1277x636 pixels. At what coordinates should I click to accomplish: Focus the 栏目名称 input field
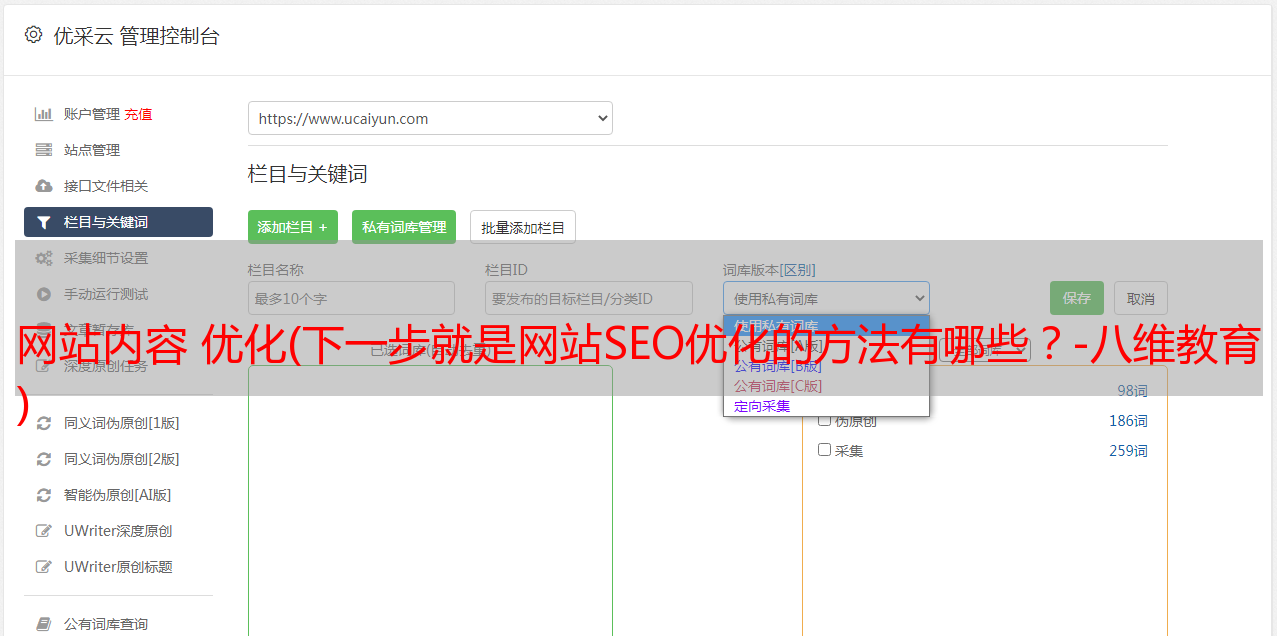point(351,298)
